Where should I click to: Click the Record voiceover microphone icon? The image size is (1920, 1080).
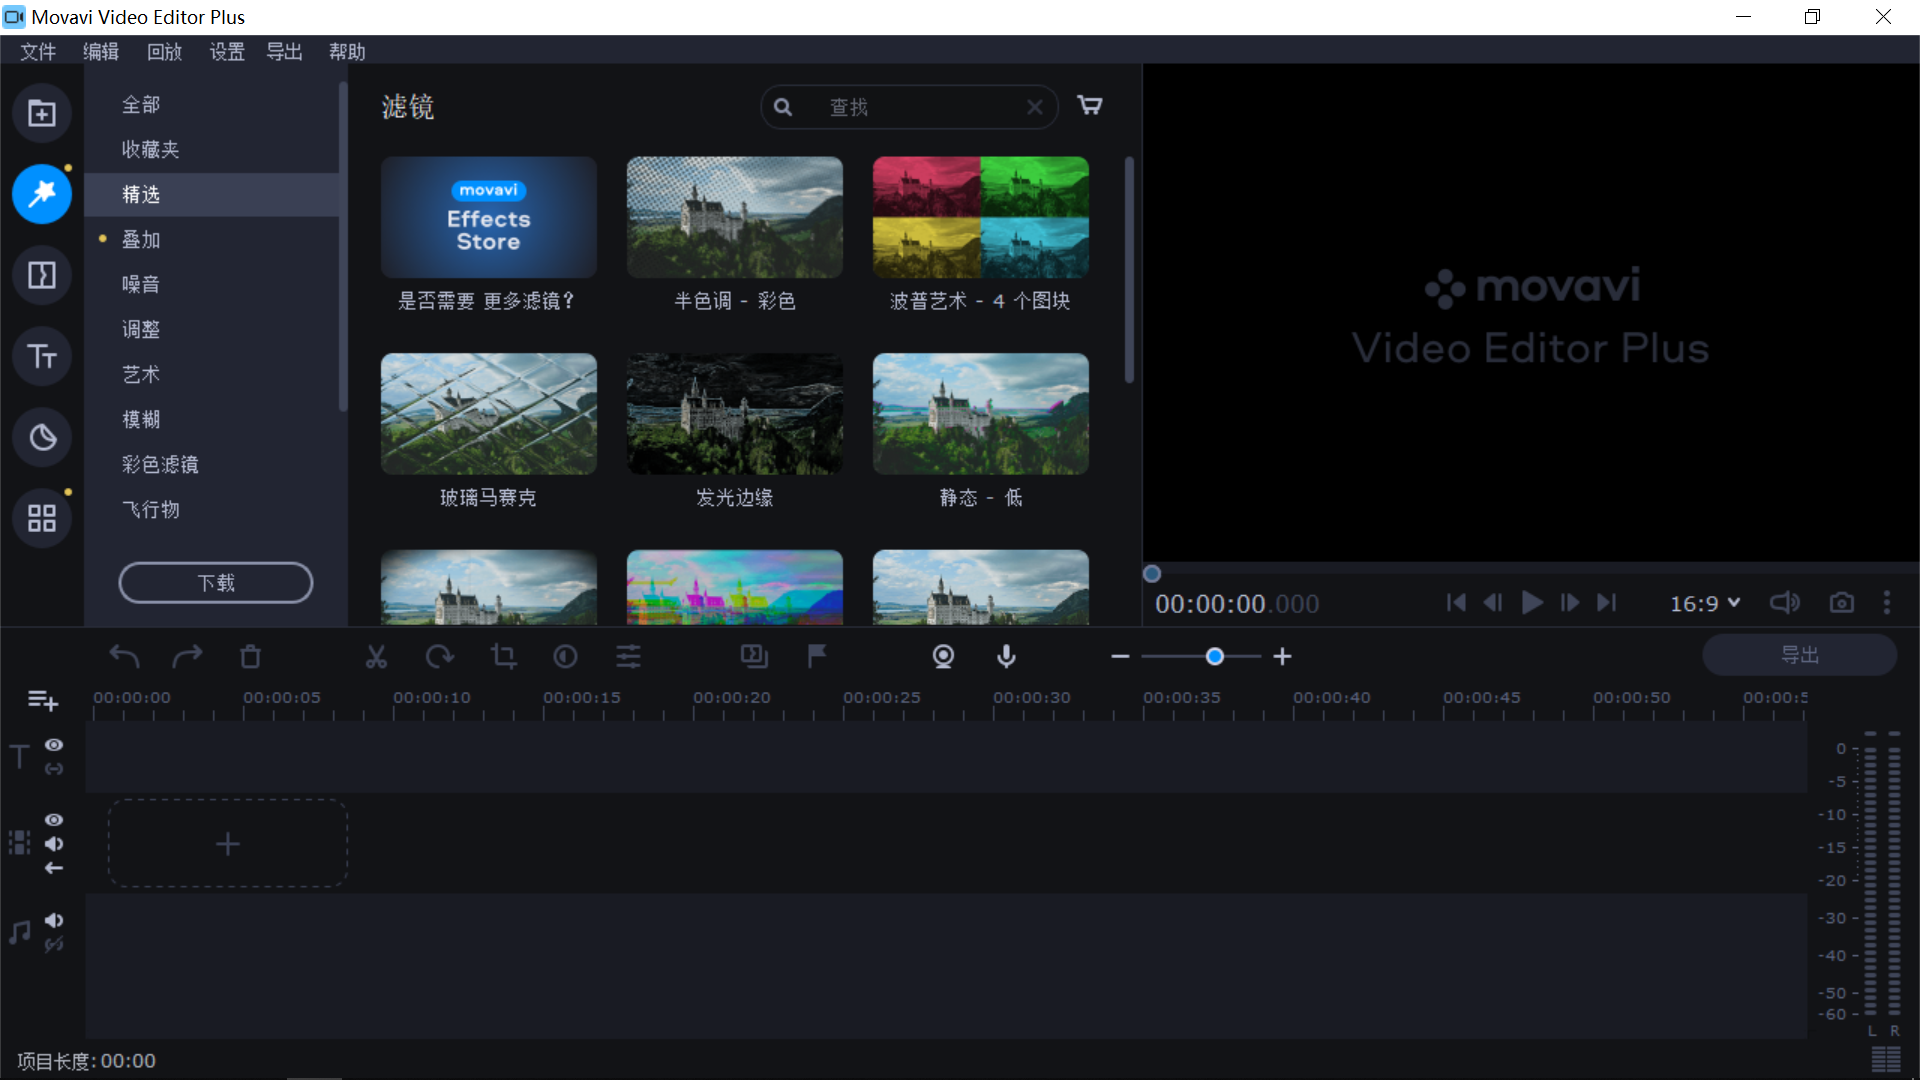[x=1006, y=656]
